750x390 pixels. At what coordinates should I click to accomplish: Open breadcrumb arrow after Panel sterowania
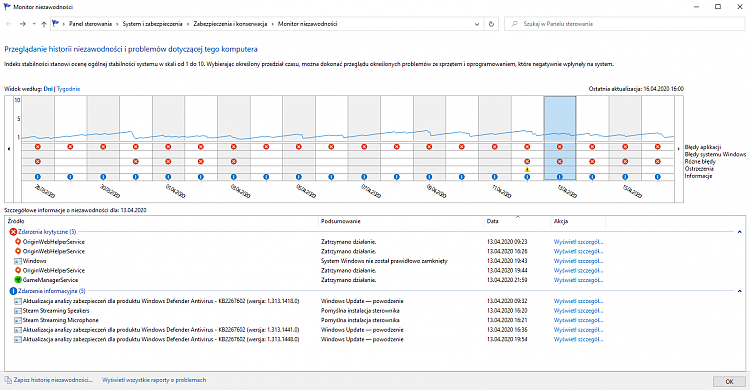[x=117, y=24]
